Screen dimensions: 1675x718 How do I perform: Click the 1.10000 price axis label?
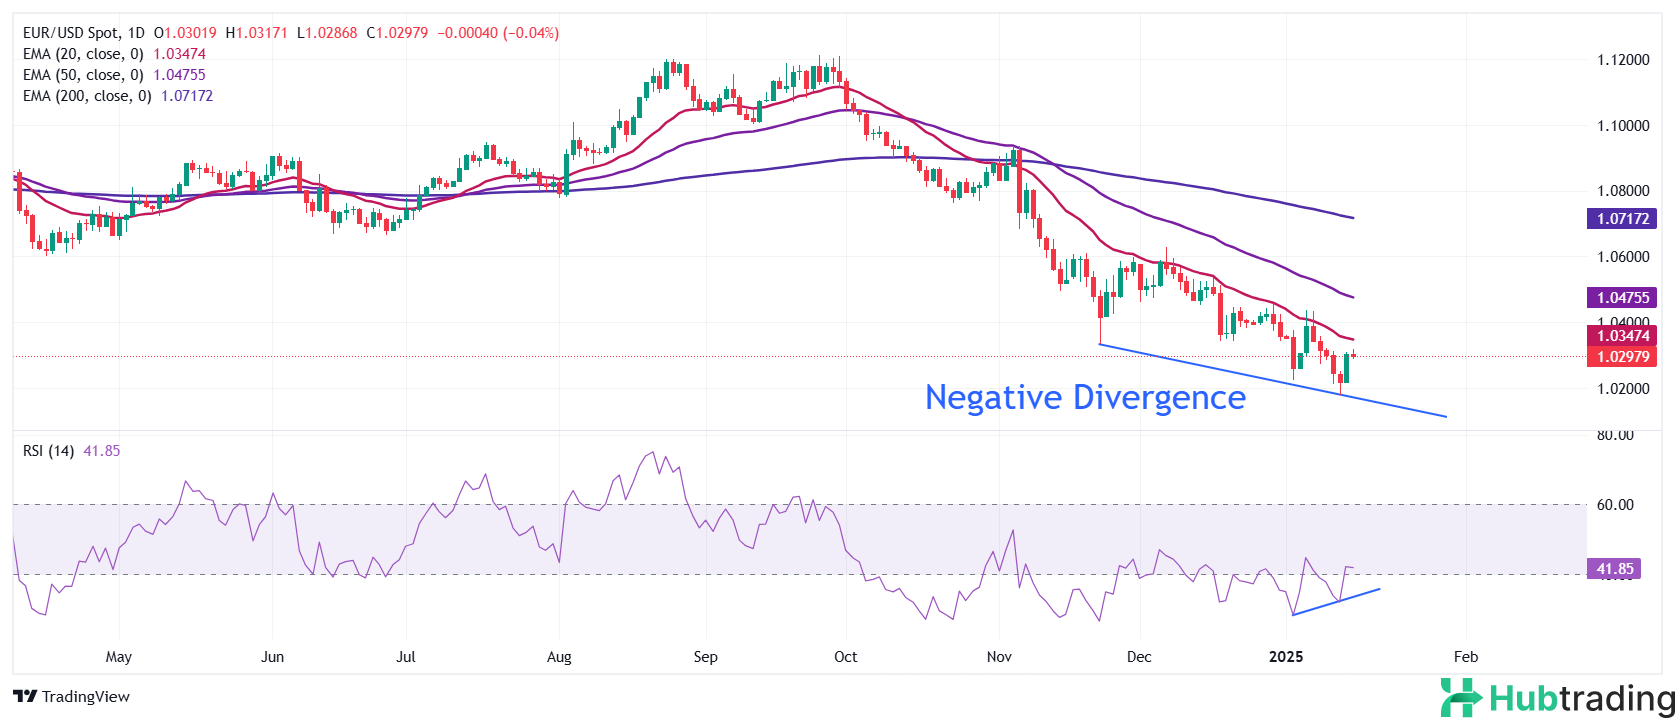coord(1622,126)
